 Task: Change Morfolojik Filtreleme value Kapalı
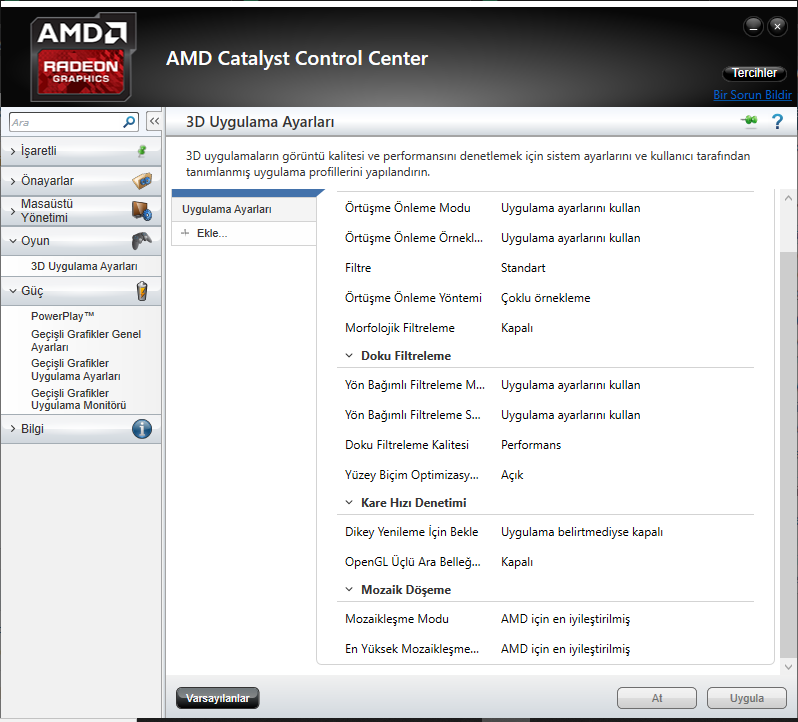517,328
